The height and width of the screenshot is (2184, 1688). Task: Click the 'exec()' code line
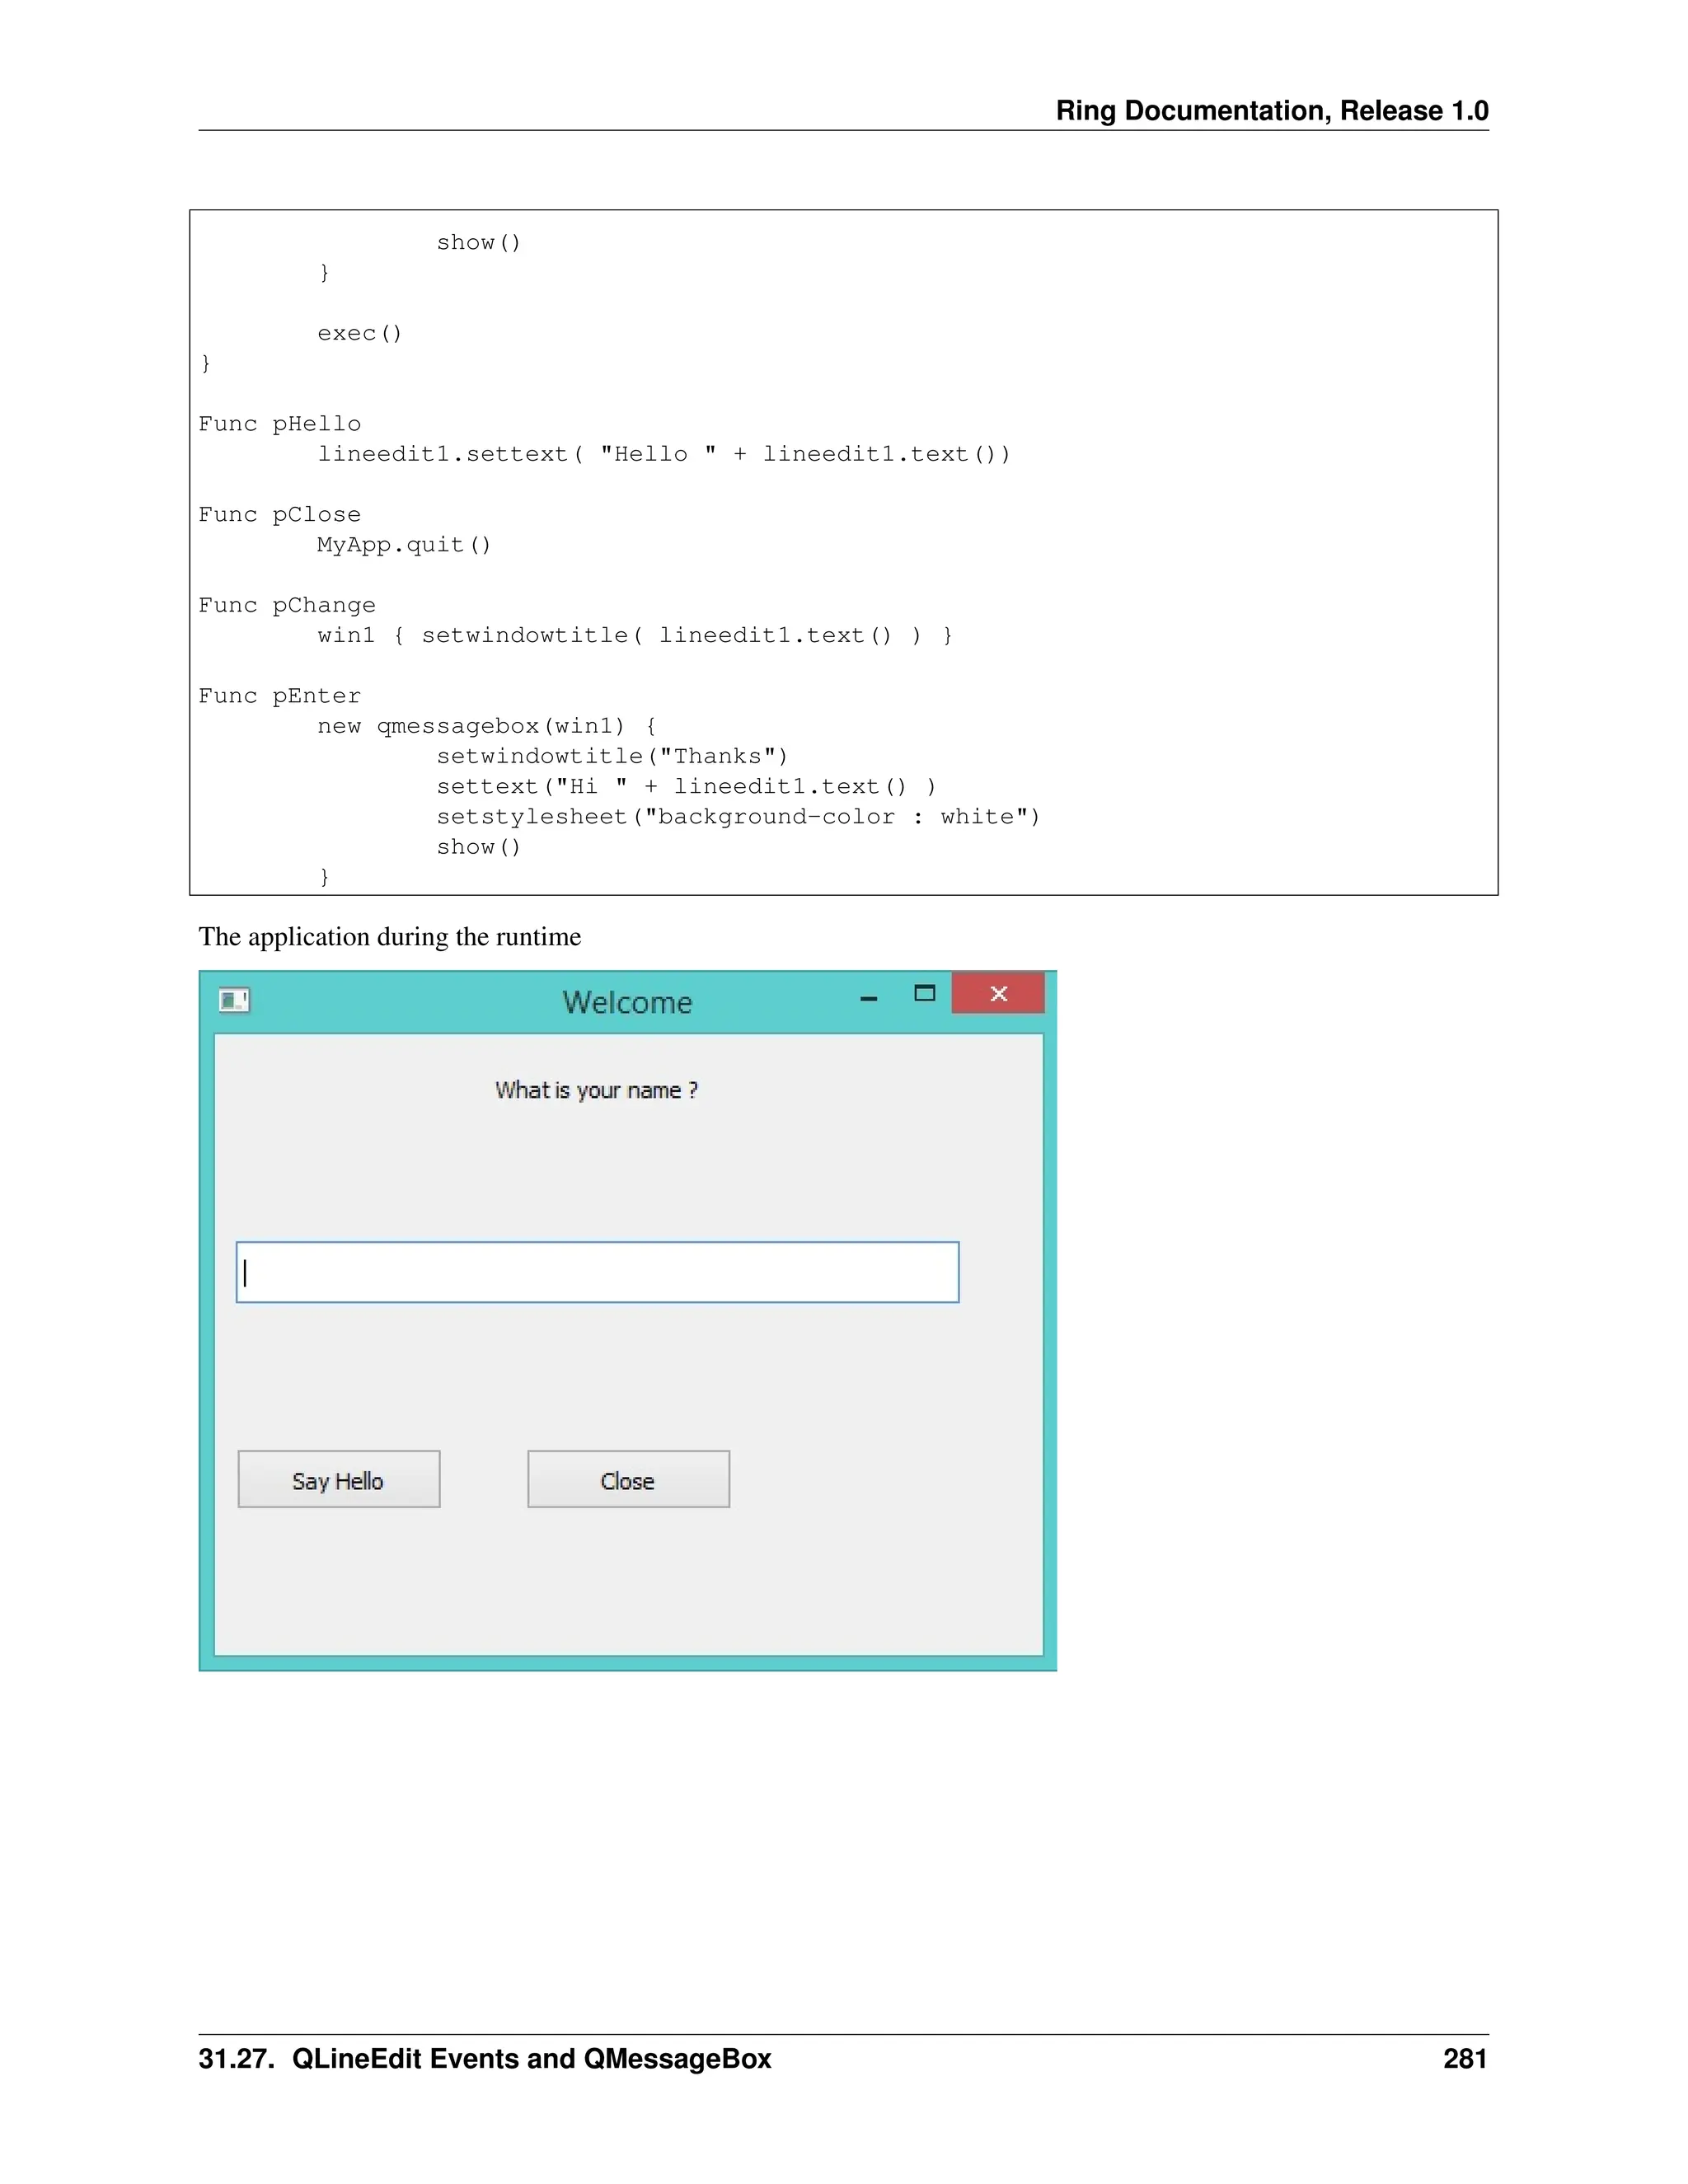[x=360, y=333]
